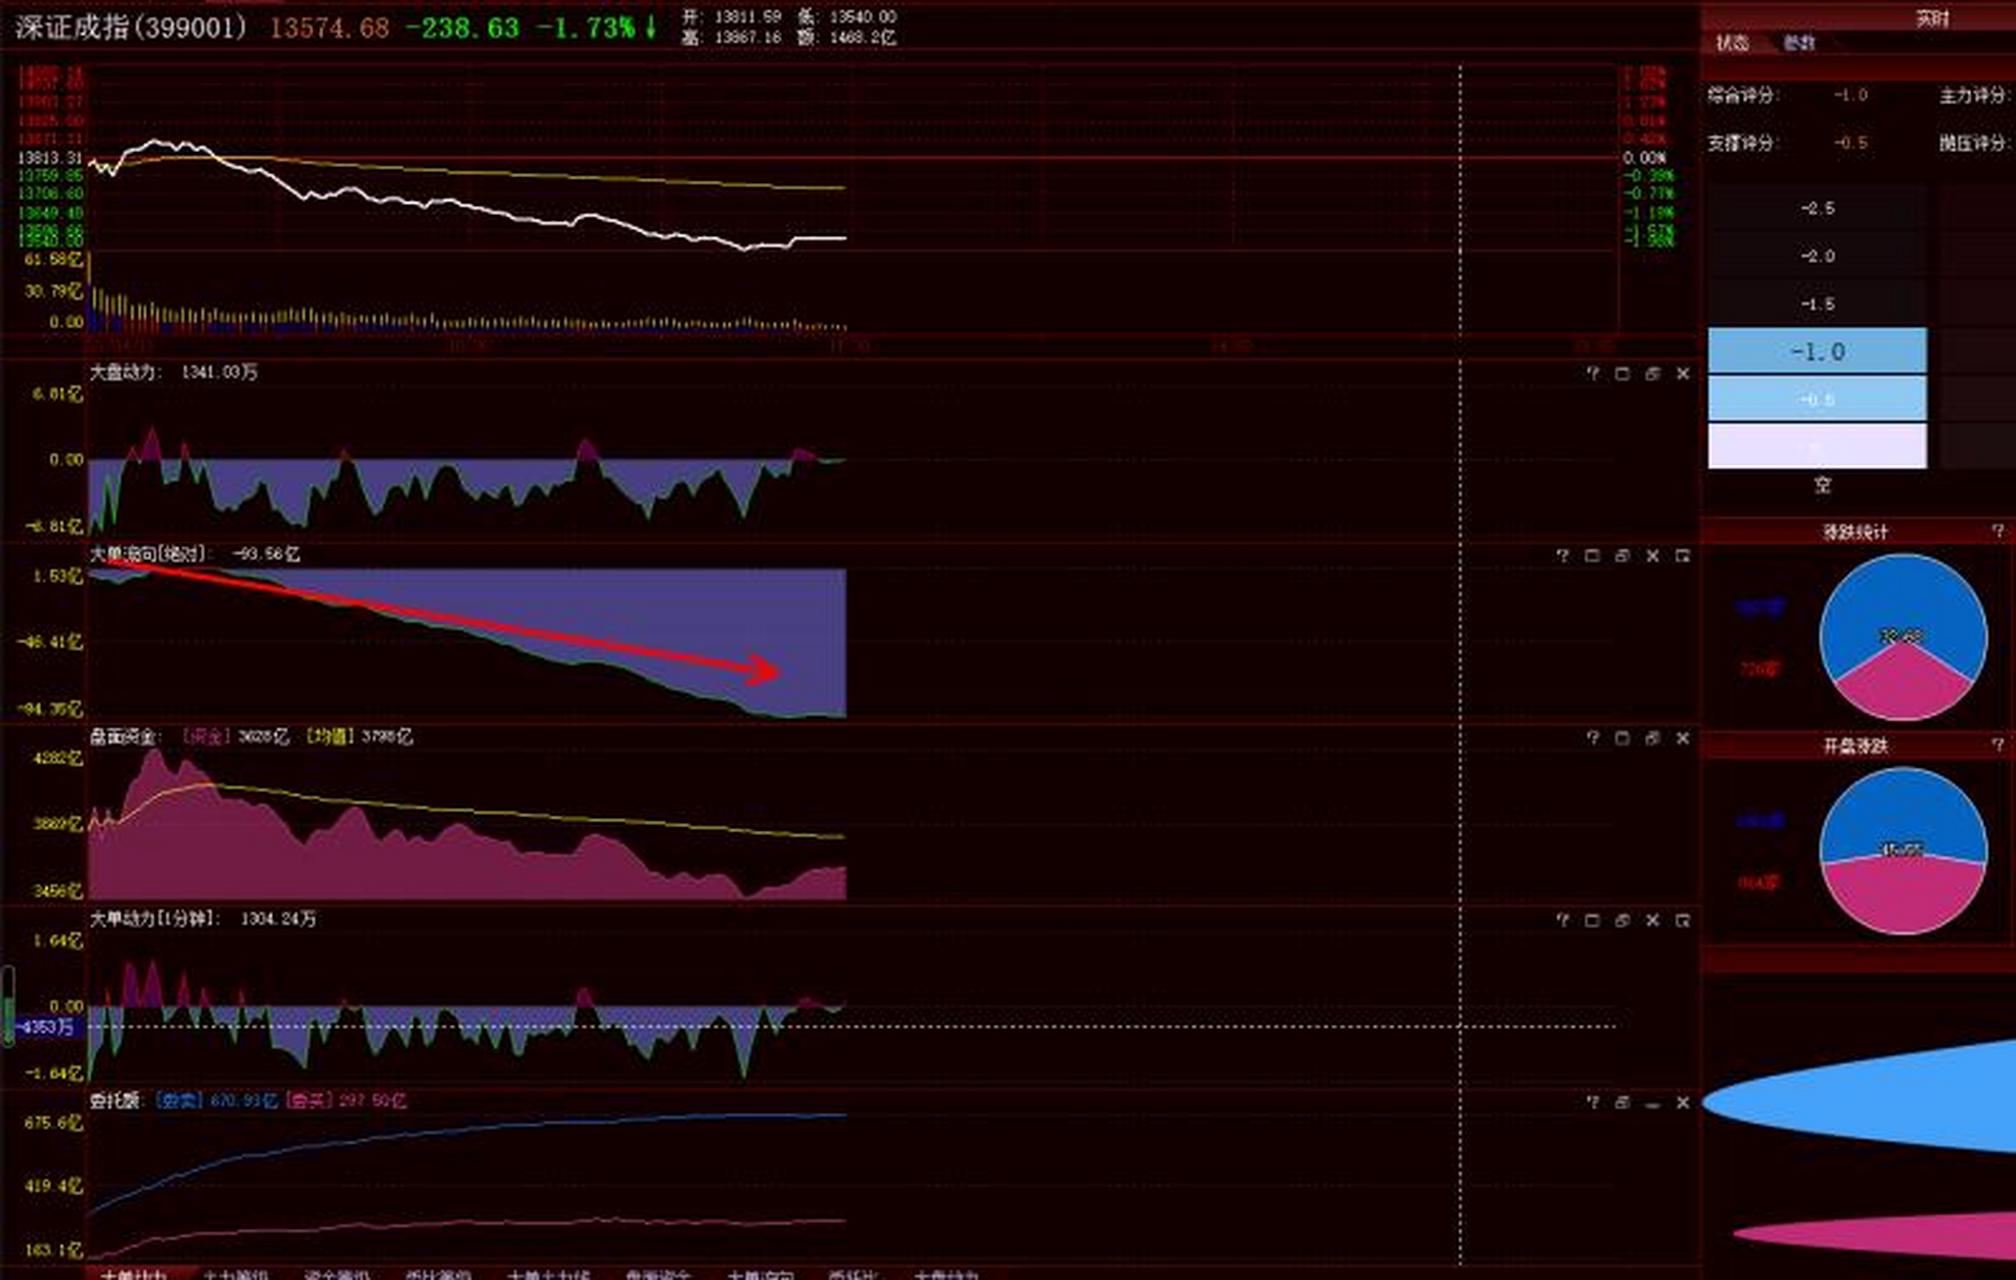2016x1280 pixels.
Task: Maximize the 大盘动力 chart panel
Action: 1622,373
